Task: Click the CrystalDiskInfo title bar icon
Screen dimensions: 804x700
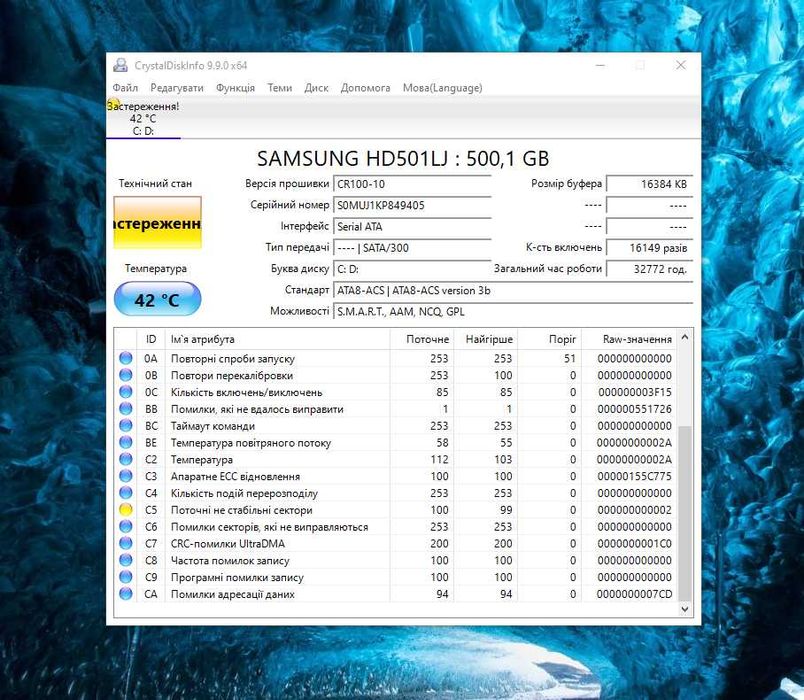Action: [x=120, y=65]
